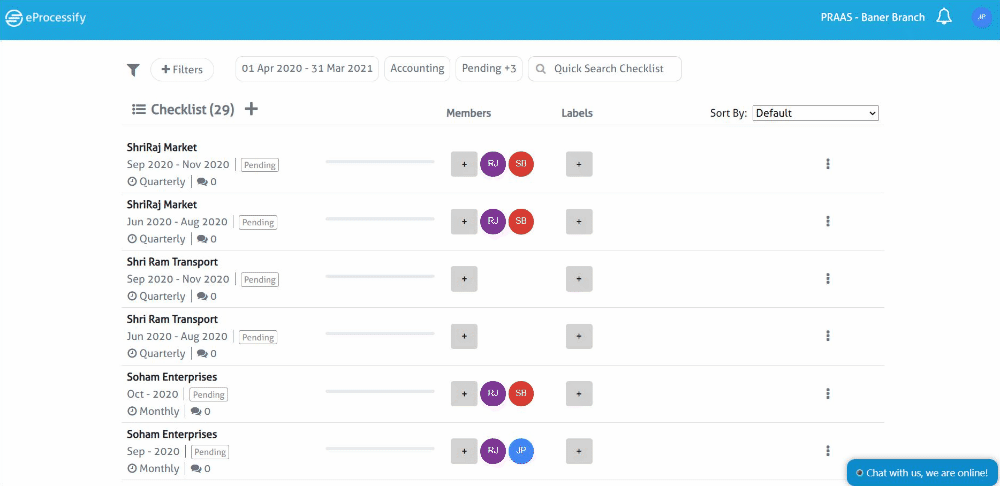Image resolution: width=1000 pixels, height=486 pixels.
Task: Open options menu for ShriRaj Market Jun-Aug
Action: [828, 221]
